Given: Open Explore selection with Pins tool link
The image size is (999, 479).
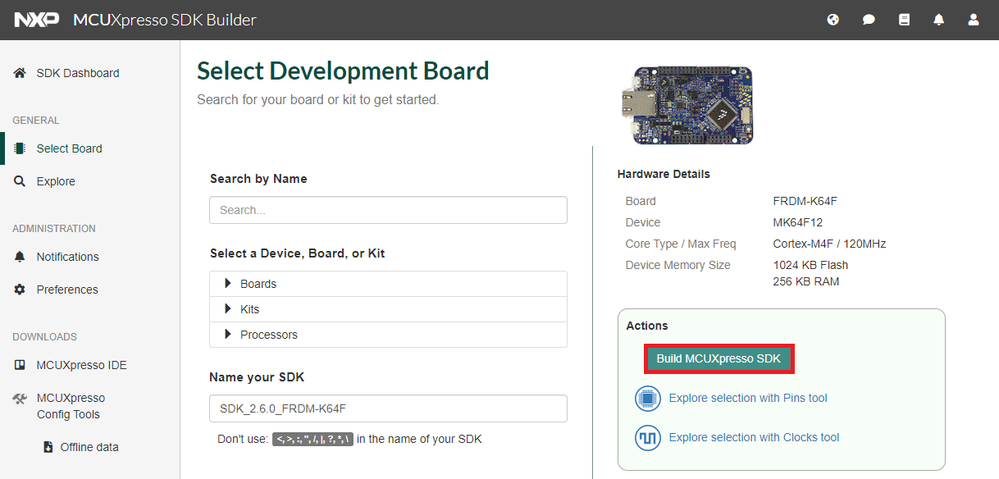Looking at the screenshot, I should [x=748, y=398].
